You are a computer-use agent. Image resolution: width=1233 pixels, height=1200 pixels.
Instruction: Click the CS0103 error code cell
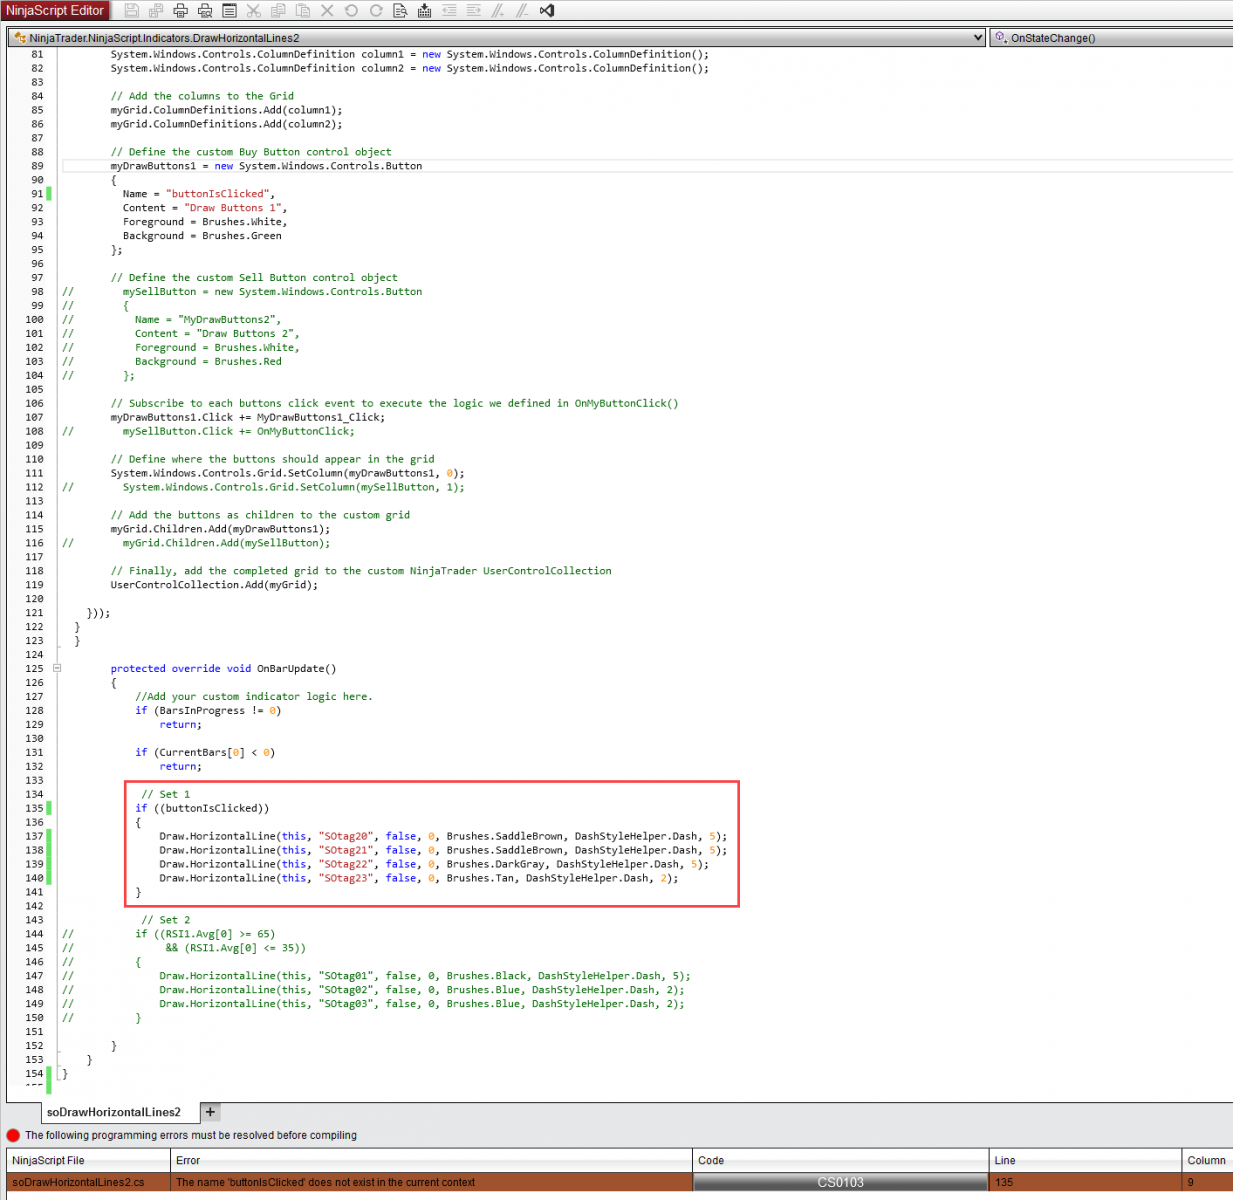click(x=840, y=1182)
